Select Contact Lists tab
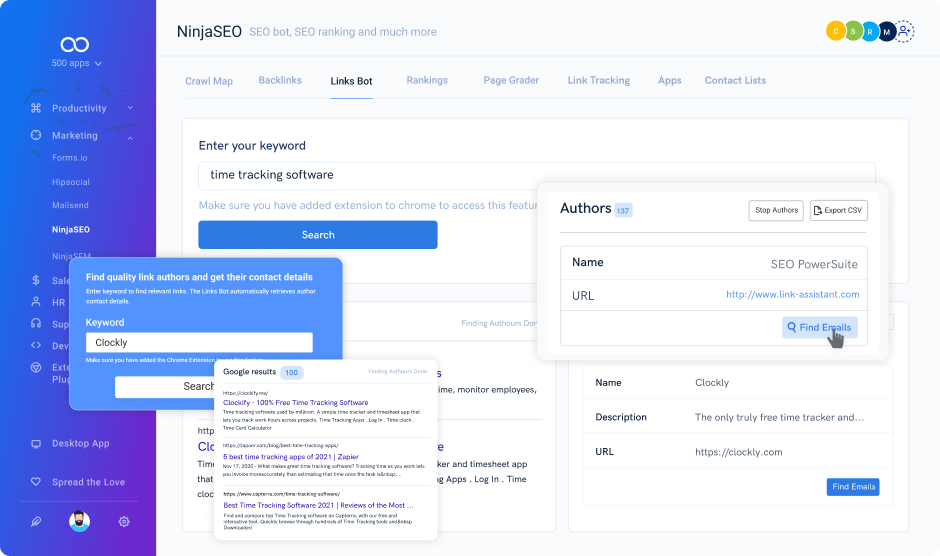The height and width of the screenshot is (556, 940). click(735, 80)
